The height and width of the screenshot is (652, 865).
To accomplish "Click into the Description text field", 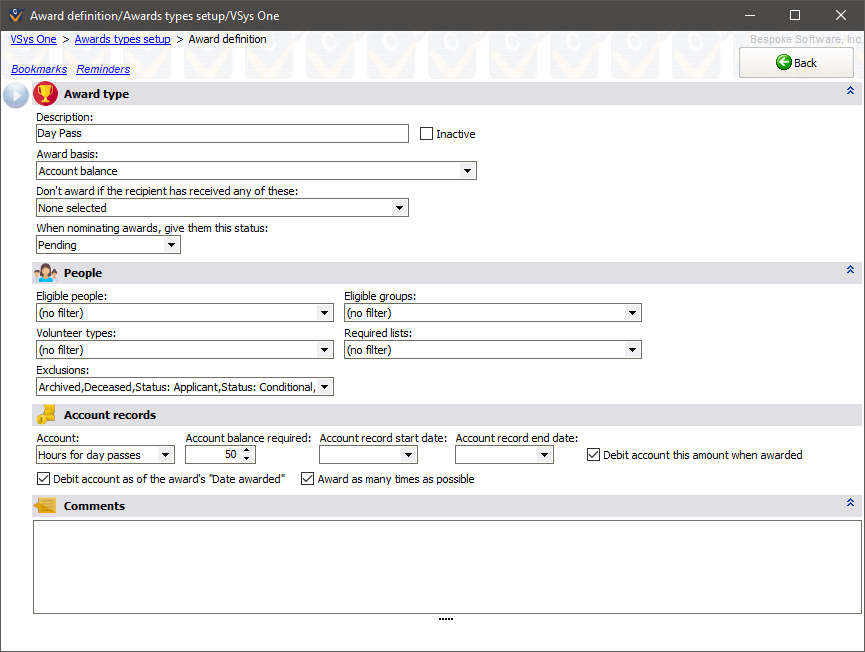I will [222, 134].
